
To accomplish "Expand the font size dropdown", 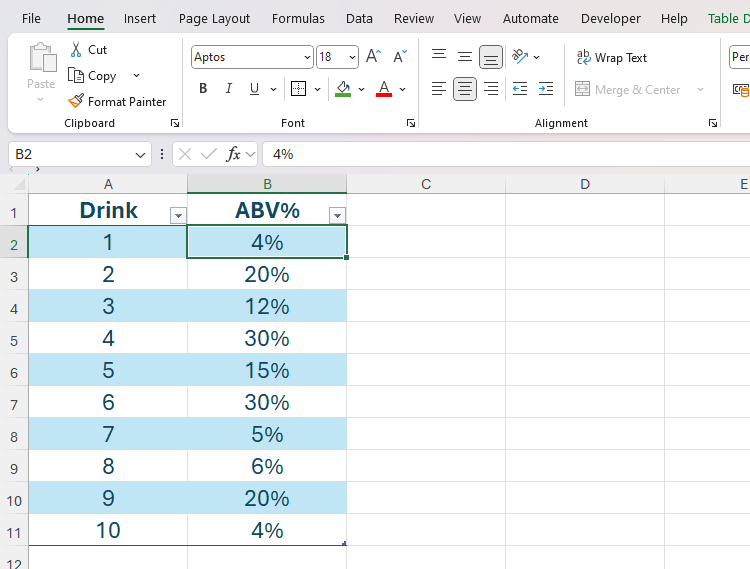I will [351, 58].
